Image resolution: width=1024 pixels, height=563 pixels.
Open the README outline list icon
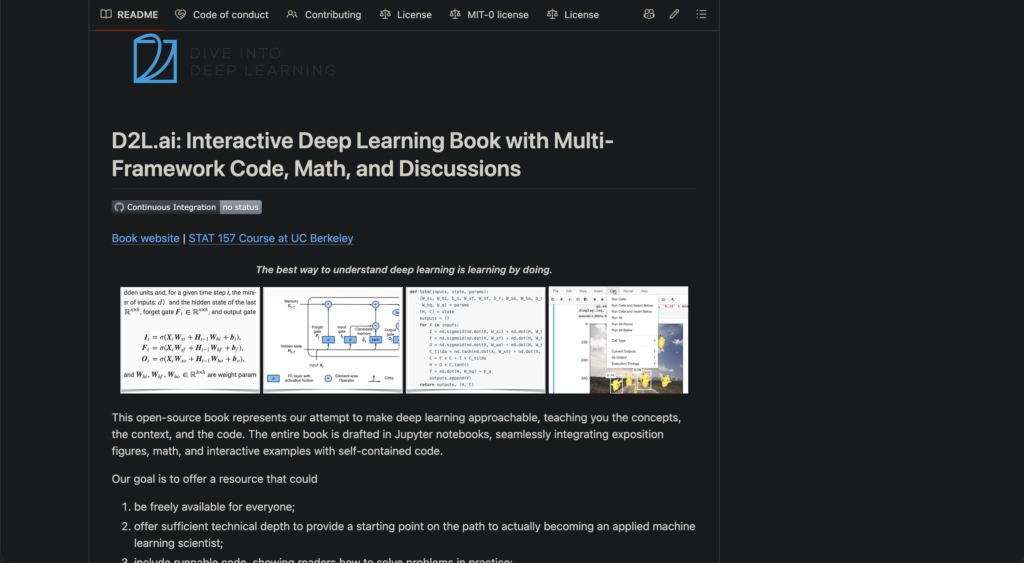[x=701, y=14]
